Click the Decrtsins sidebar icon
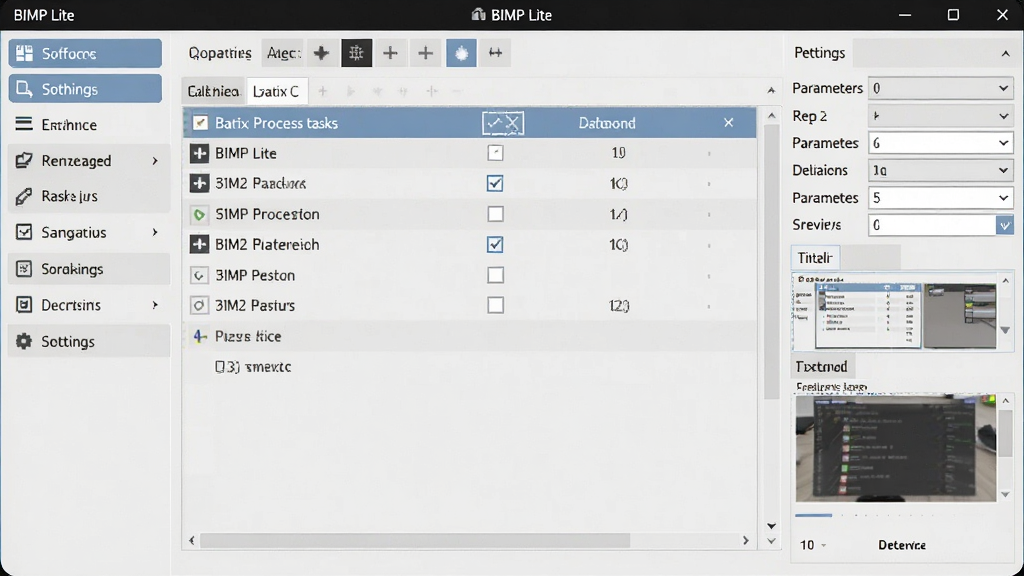1024x576 pixels. (24, 304)
